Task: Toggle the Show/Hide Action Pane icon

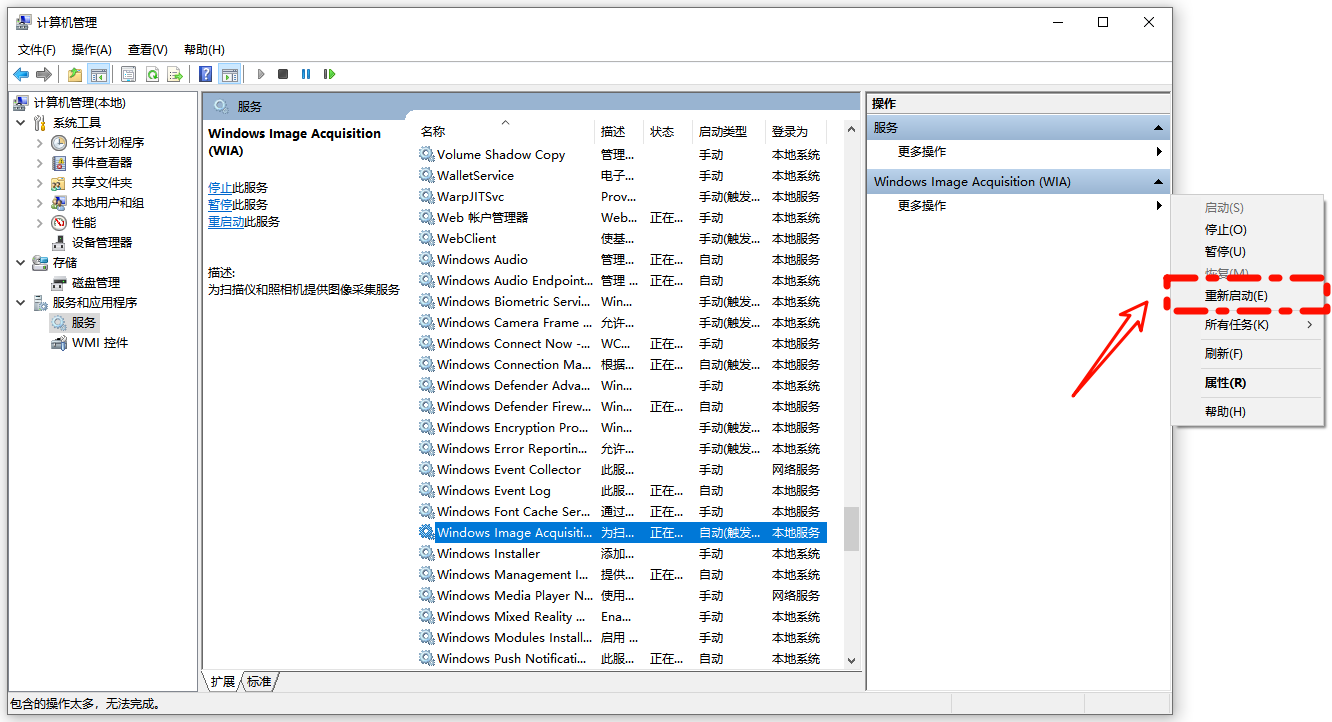Action: click(x=230, y=74)
